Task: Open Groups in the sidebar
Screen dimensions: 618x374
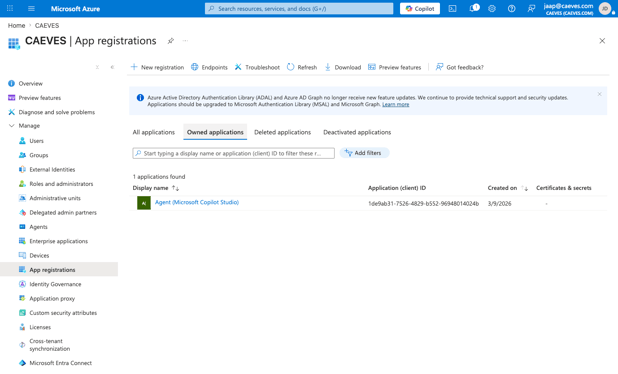Action: coord(34,155)
